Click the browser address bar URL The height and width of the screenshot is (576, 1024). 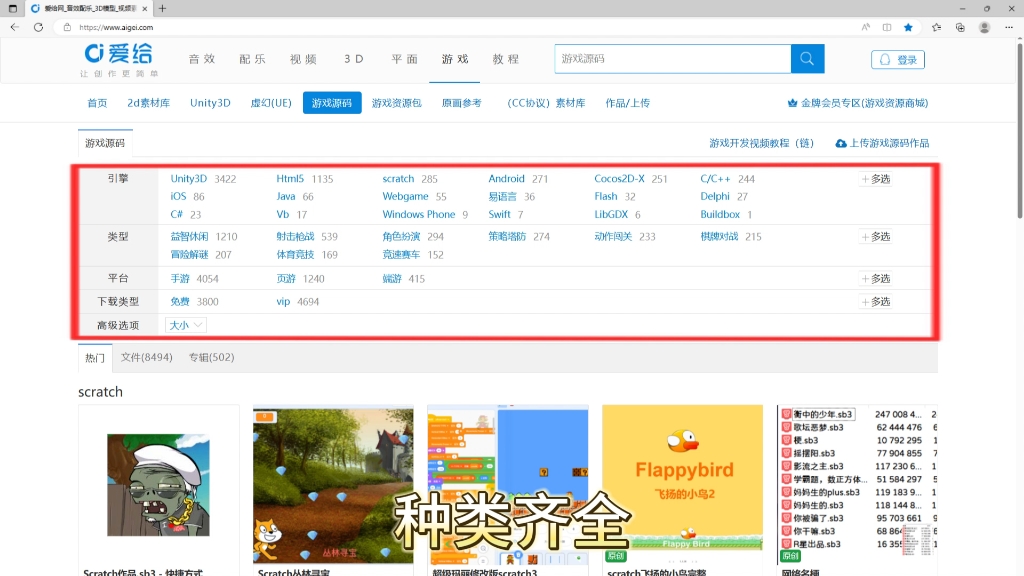tap(116, 27)
